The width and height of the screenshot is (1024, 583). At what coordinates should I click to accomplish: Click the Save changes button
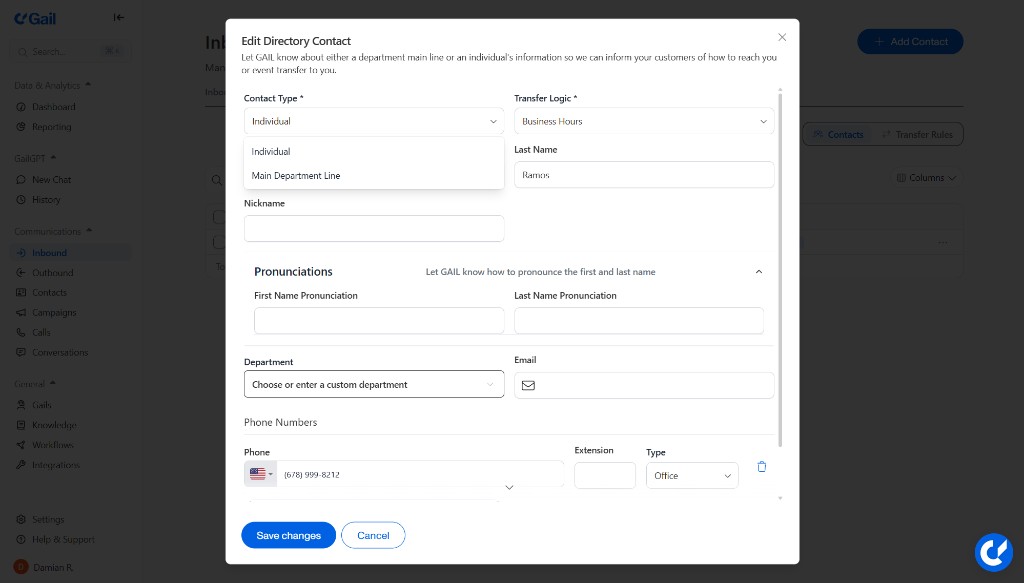[x=288, y=535]
